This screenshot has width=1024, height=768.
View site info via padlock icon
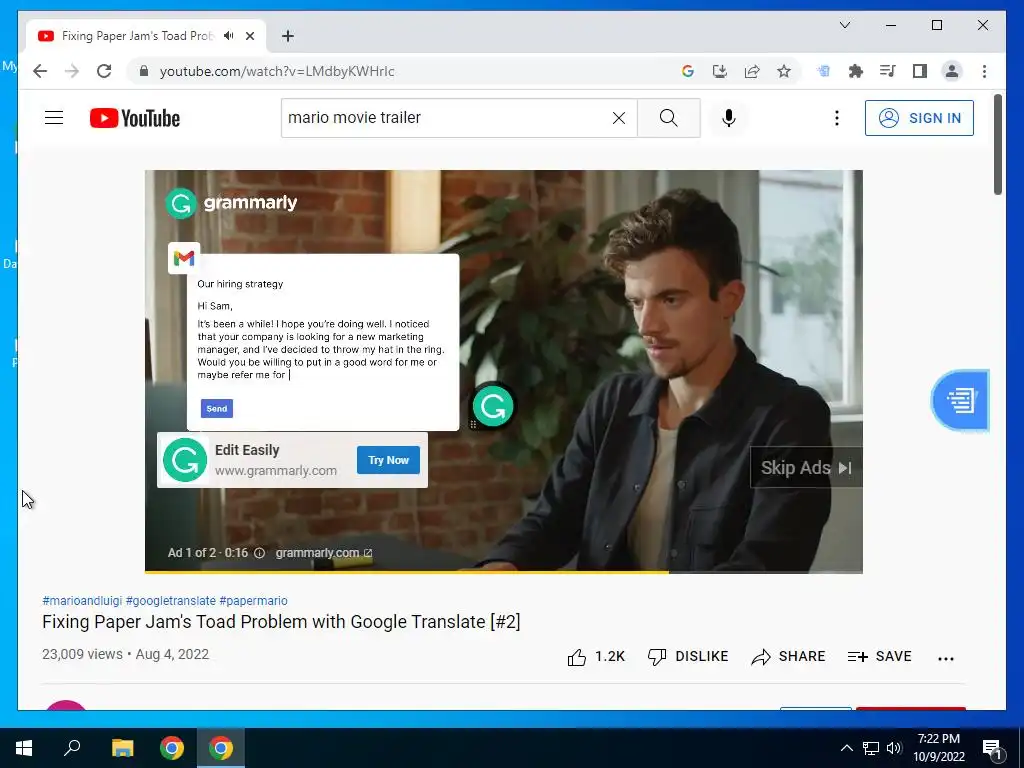point(144,71)
